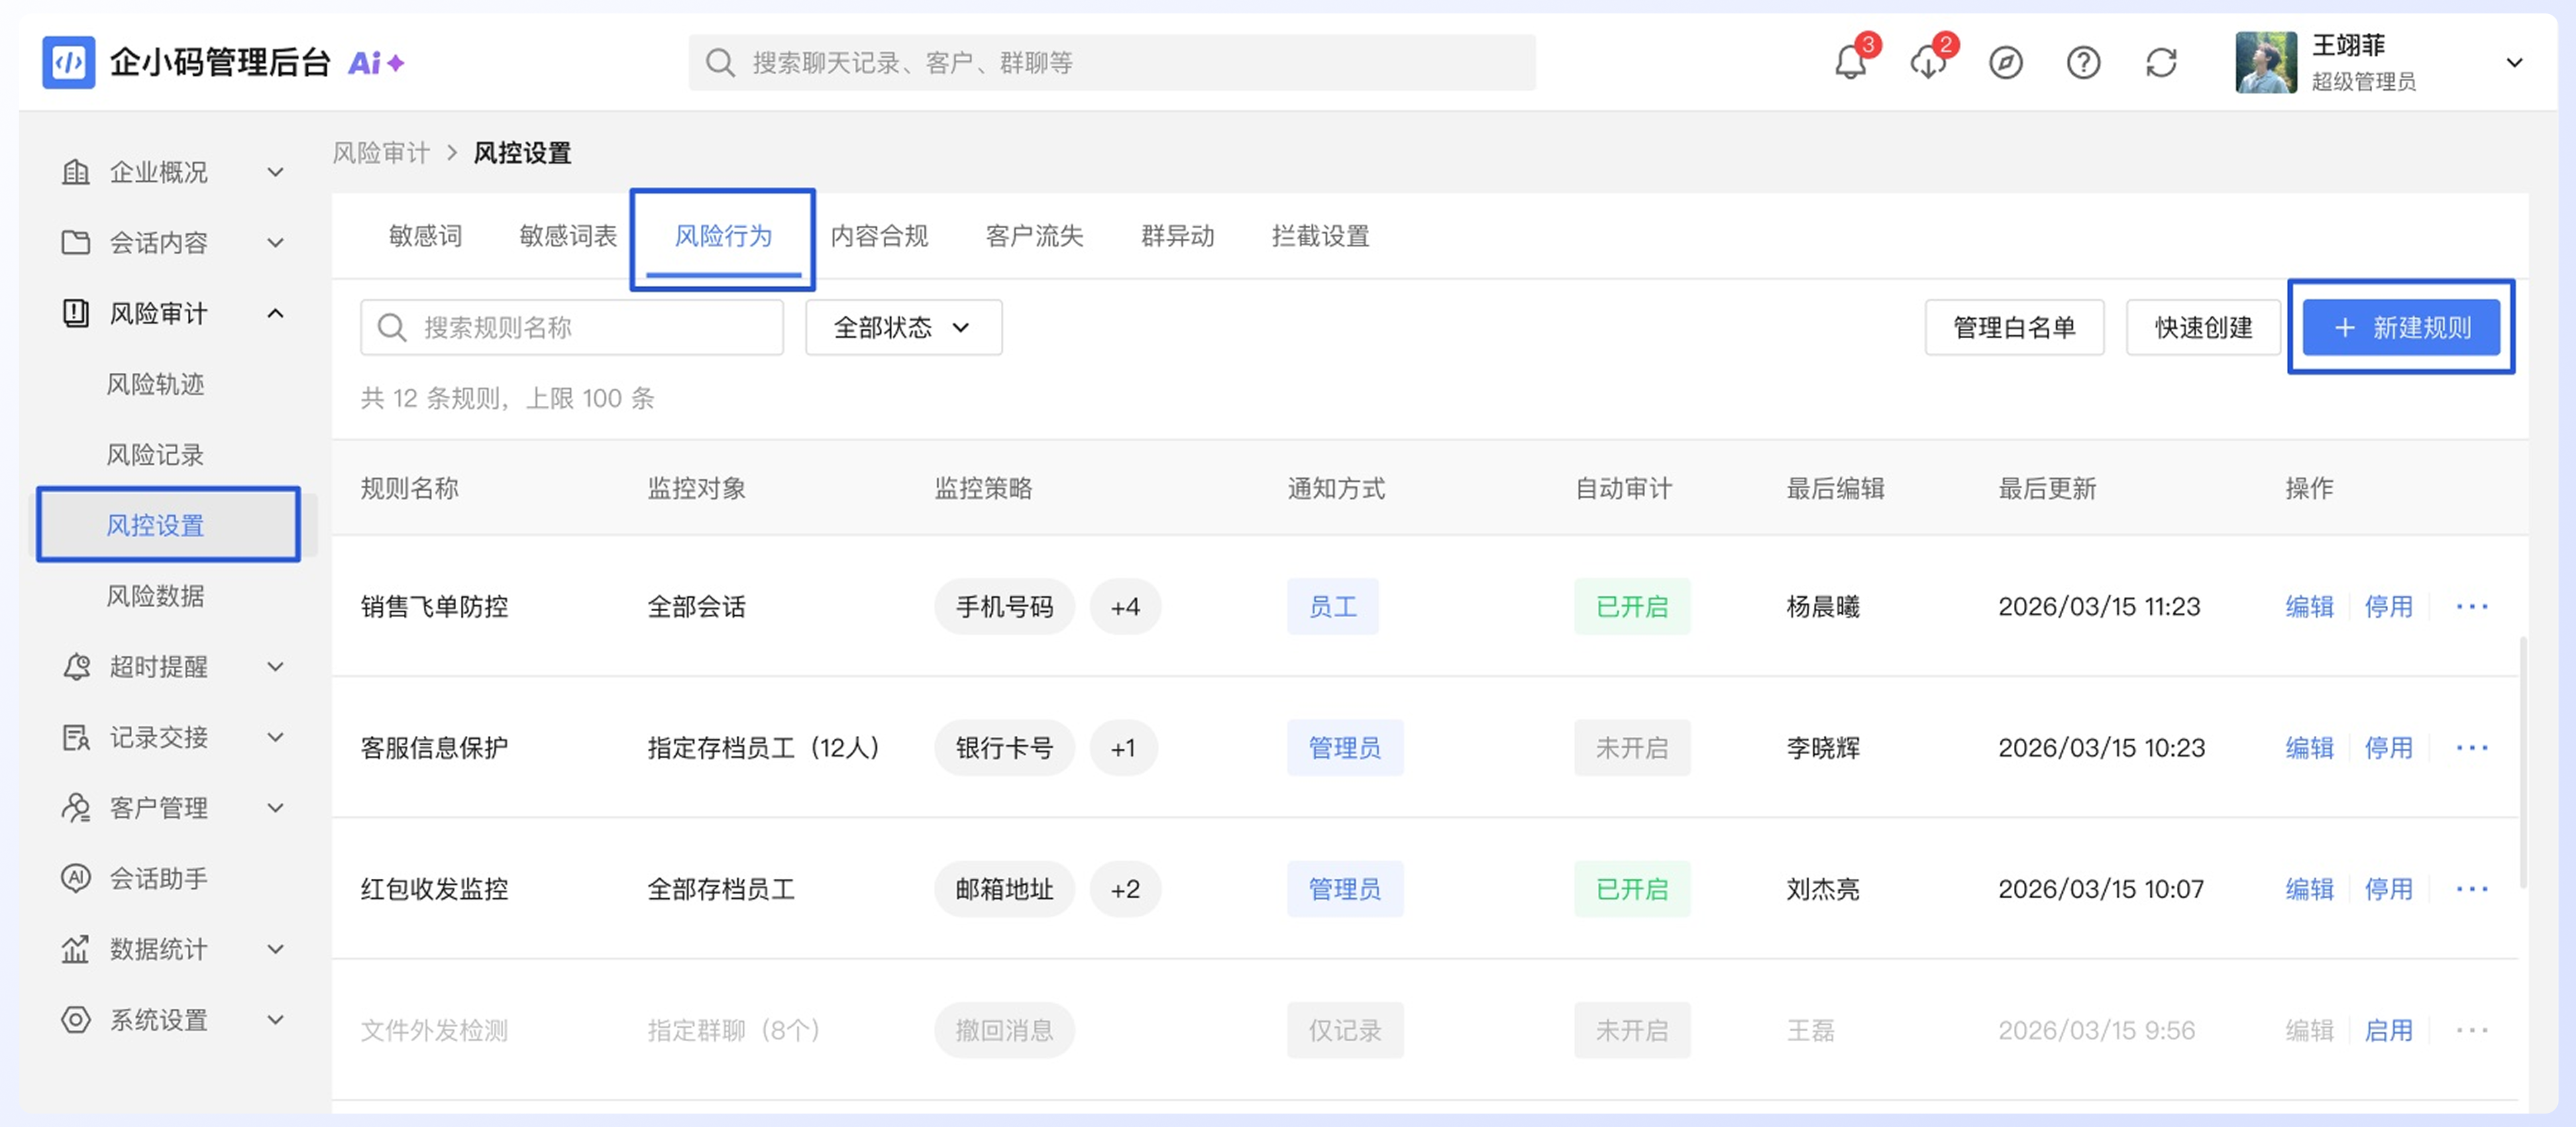
Task: Open more actions for 文件外发检测 row
Action: tap(2472, 1029)
